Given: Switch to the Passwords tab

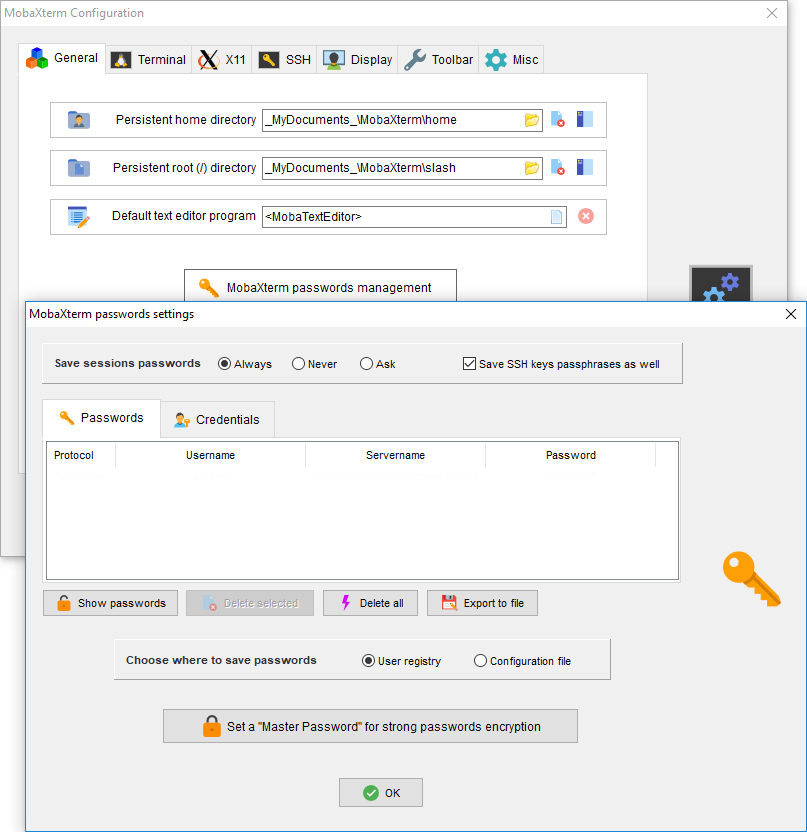Looking at the screenshot, I should pyautogui.click(x=101, y=418).
